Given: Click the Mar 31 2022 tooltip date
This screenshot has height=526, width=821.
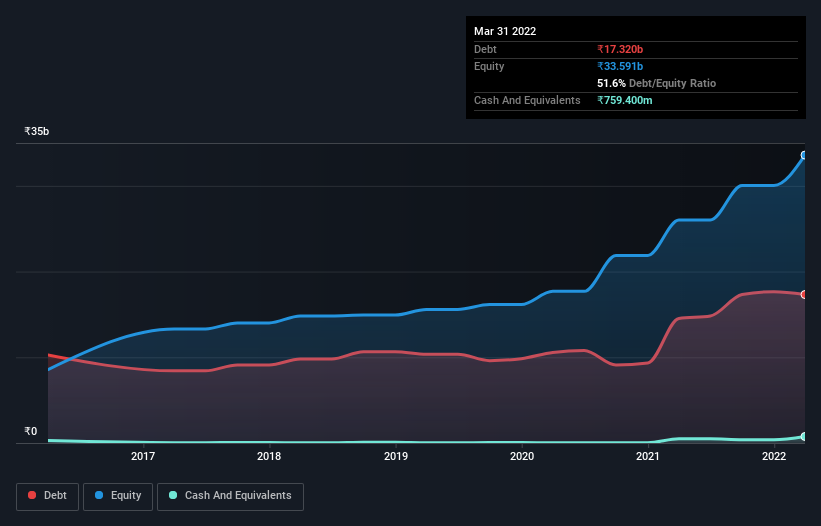Looking at the screenshot, I should [505, 31].
